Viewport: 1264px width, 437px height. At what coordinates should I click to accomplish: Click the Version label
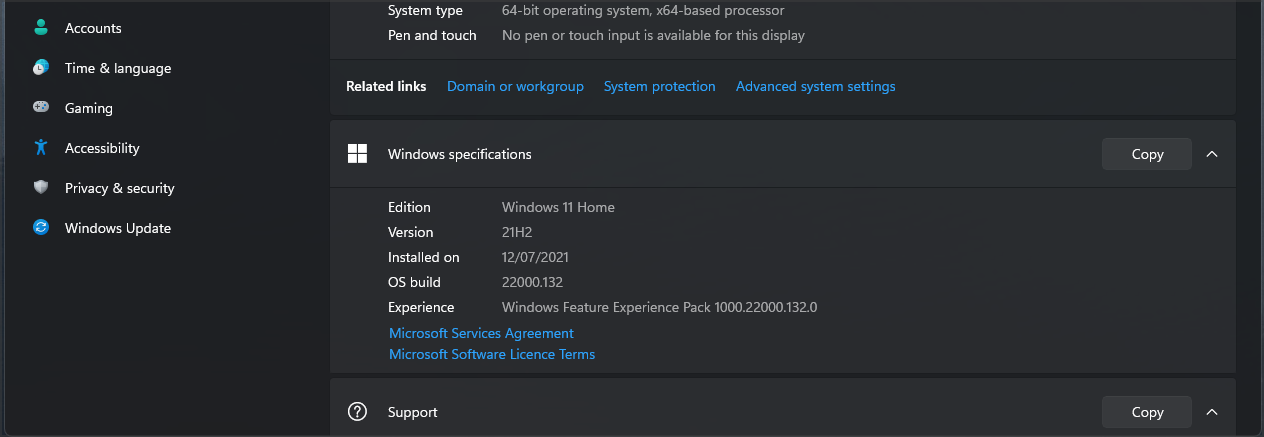coord(411,232)
